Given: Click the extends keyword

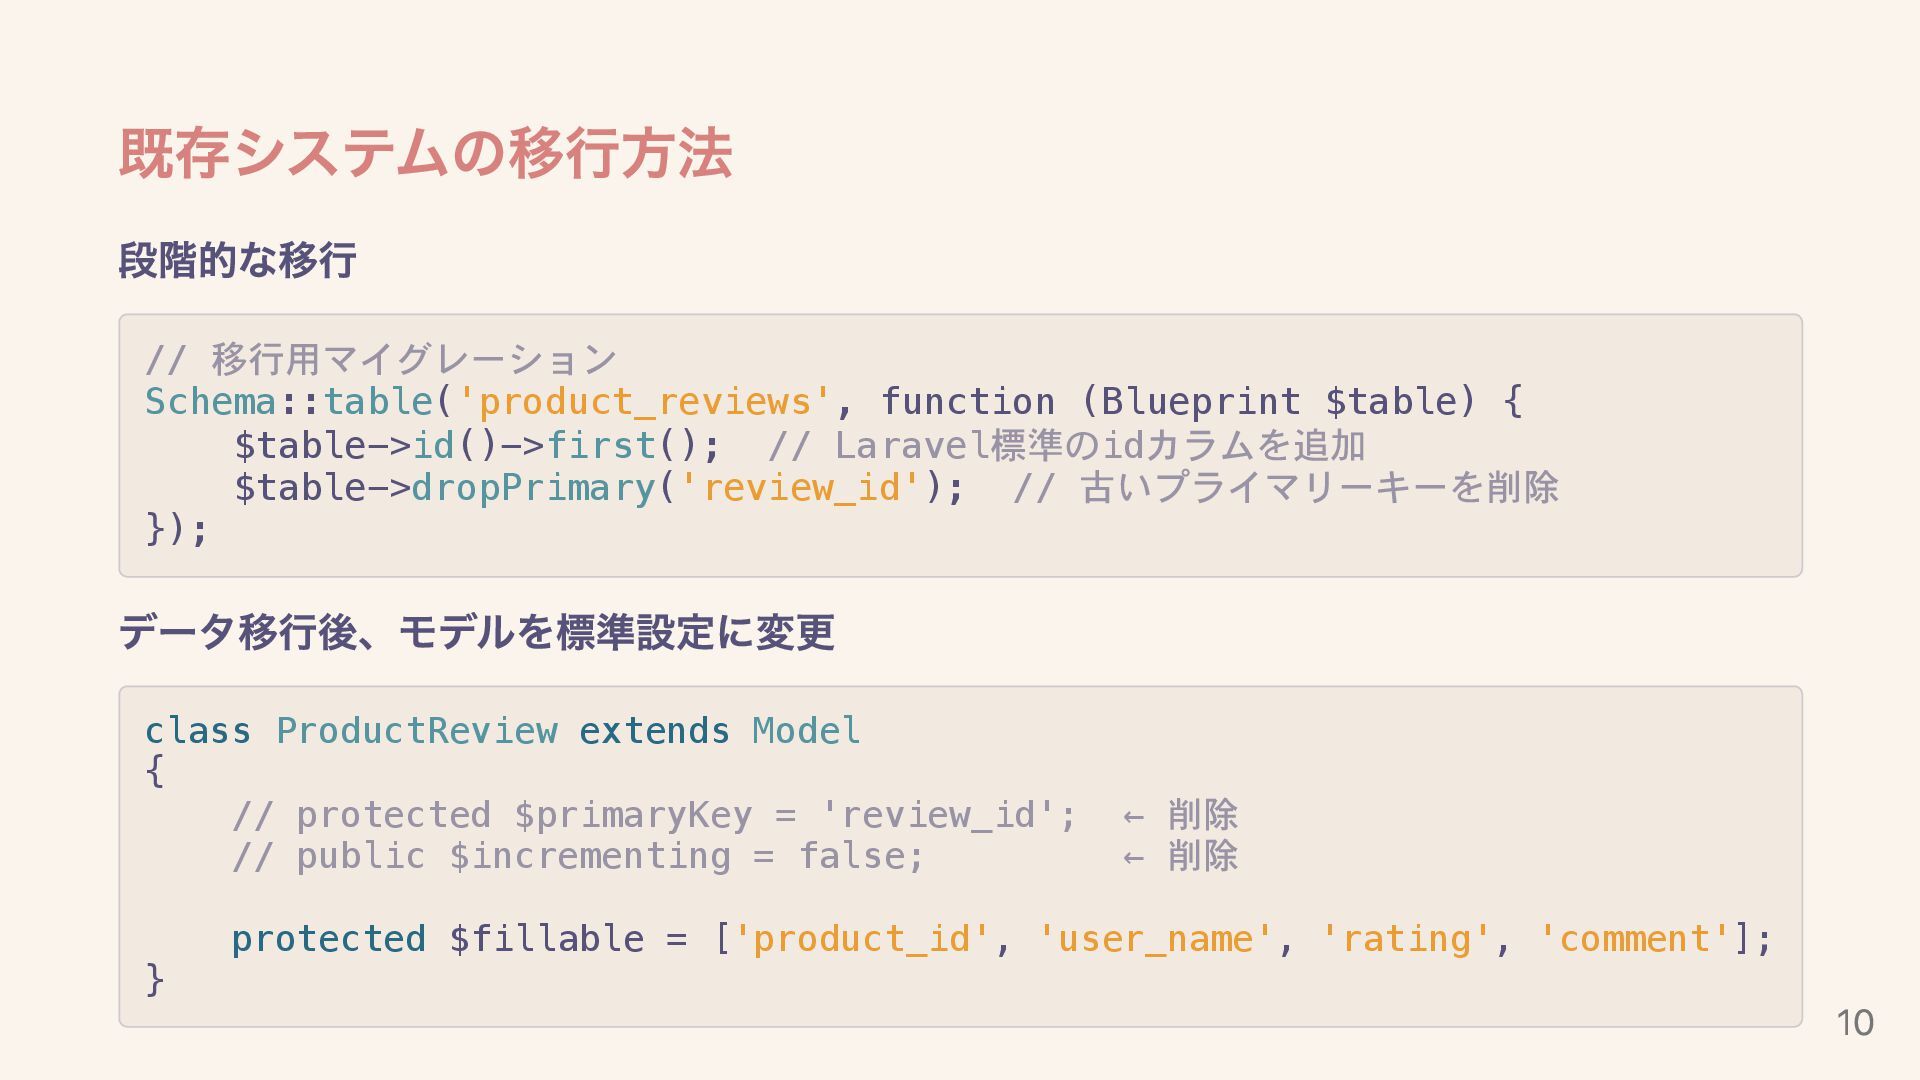Looking at the screenshot, I should pos(654,731).
